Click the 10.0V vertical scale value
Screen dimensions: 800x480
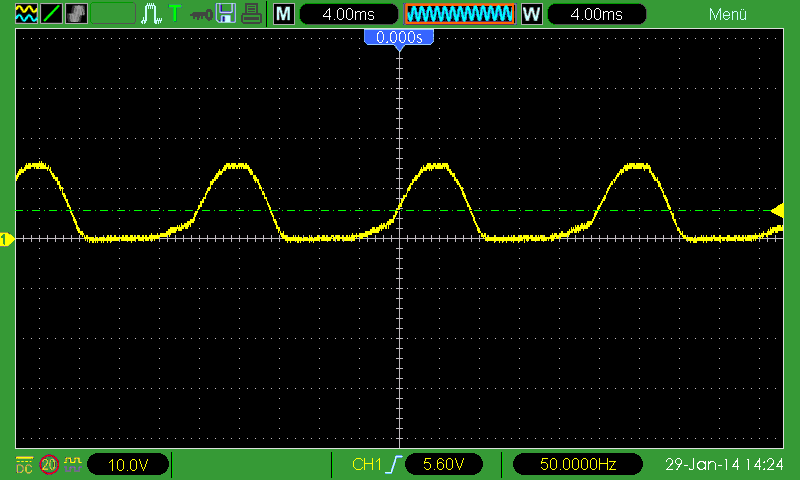[128, 465]
